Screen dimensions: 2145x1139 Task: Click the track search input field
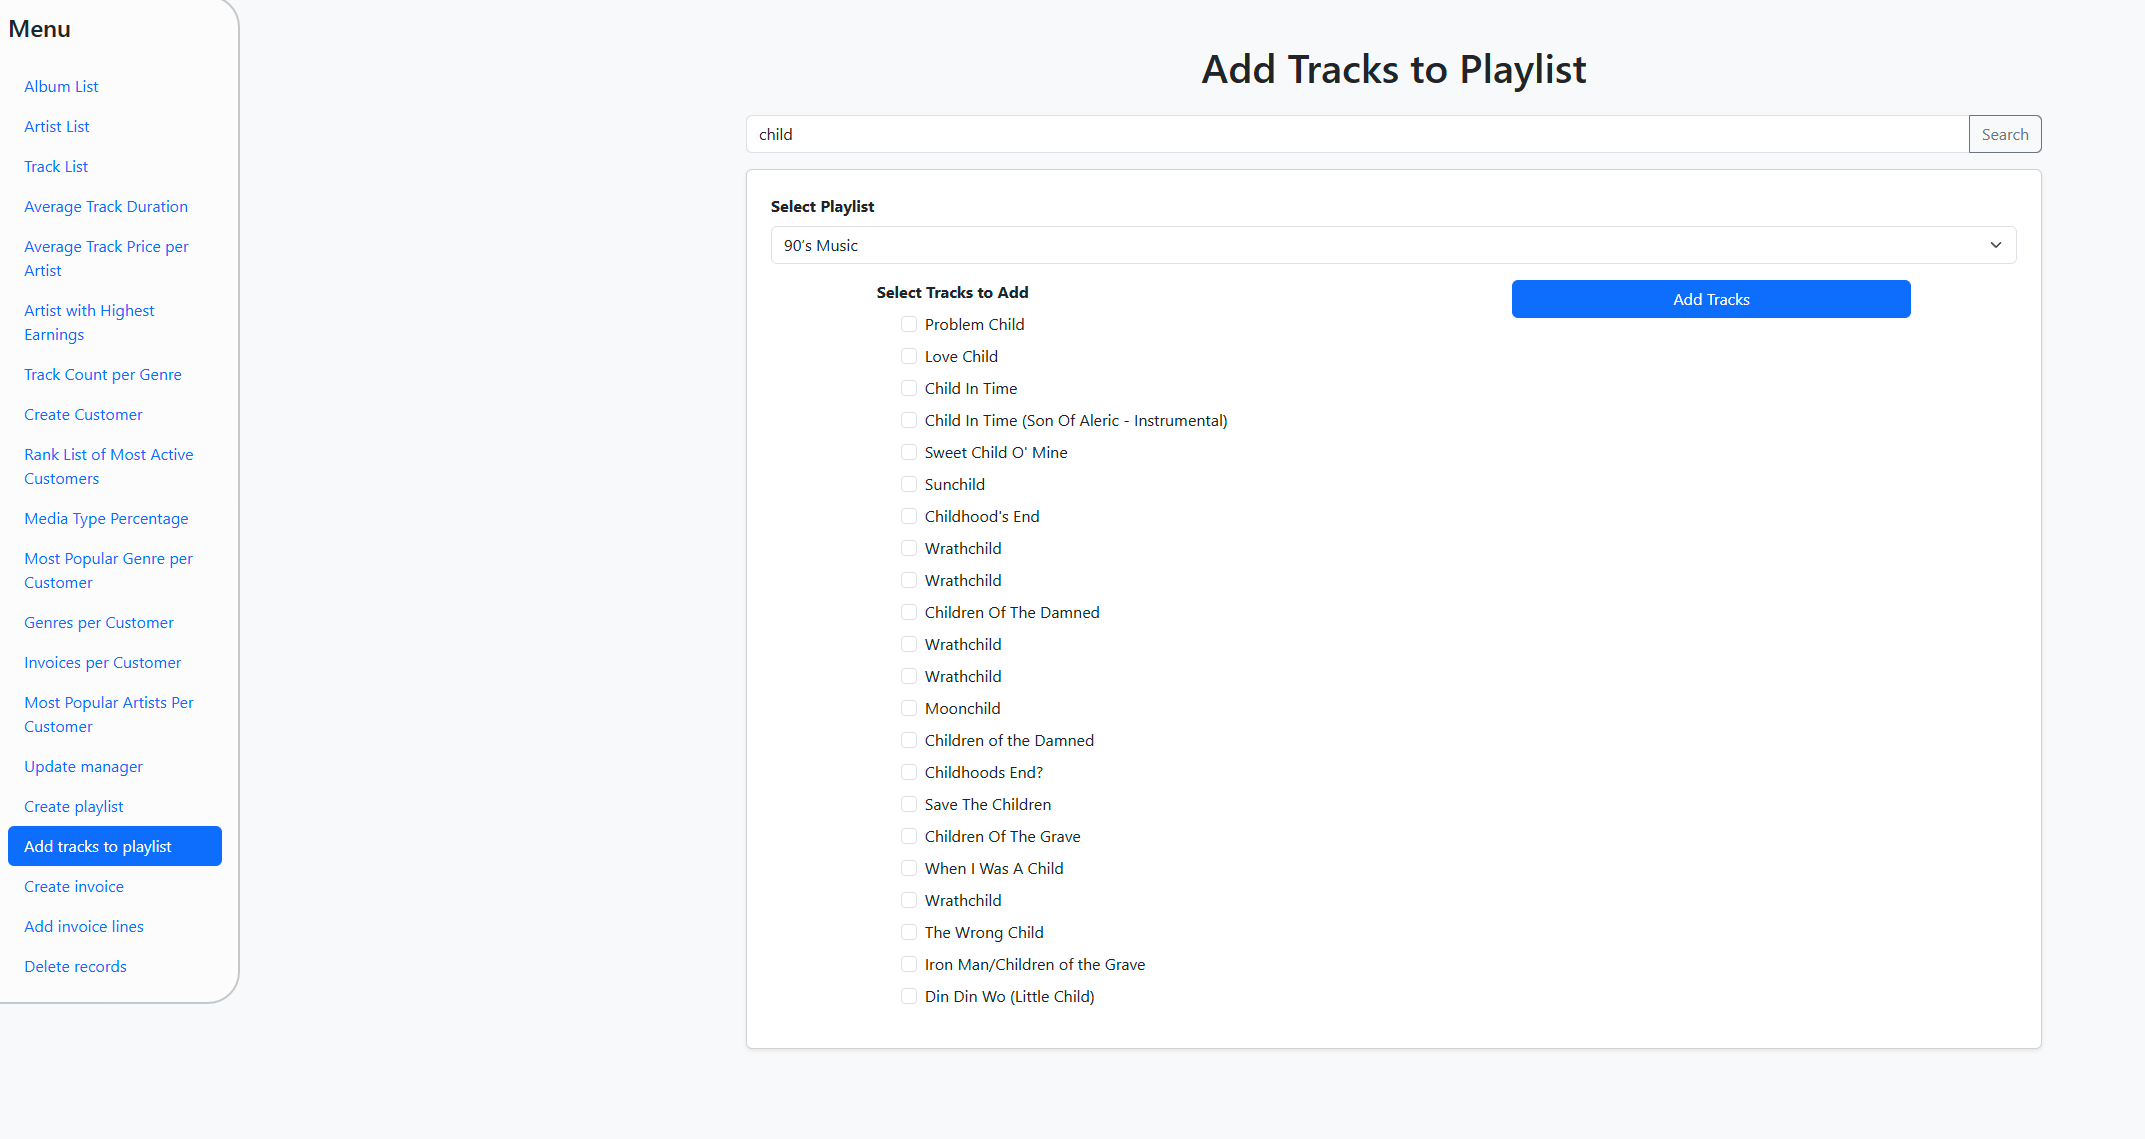pos(1357,134)
